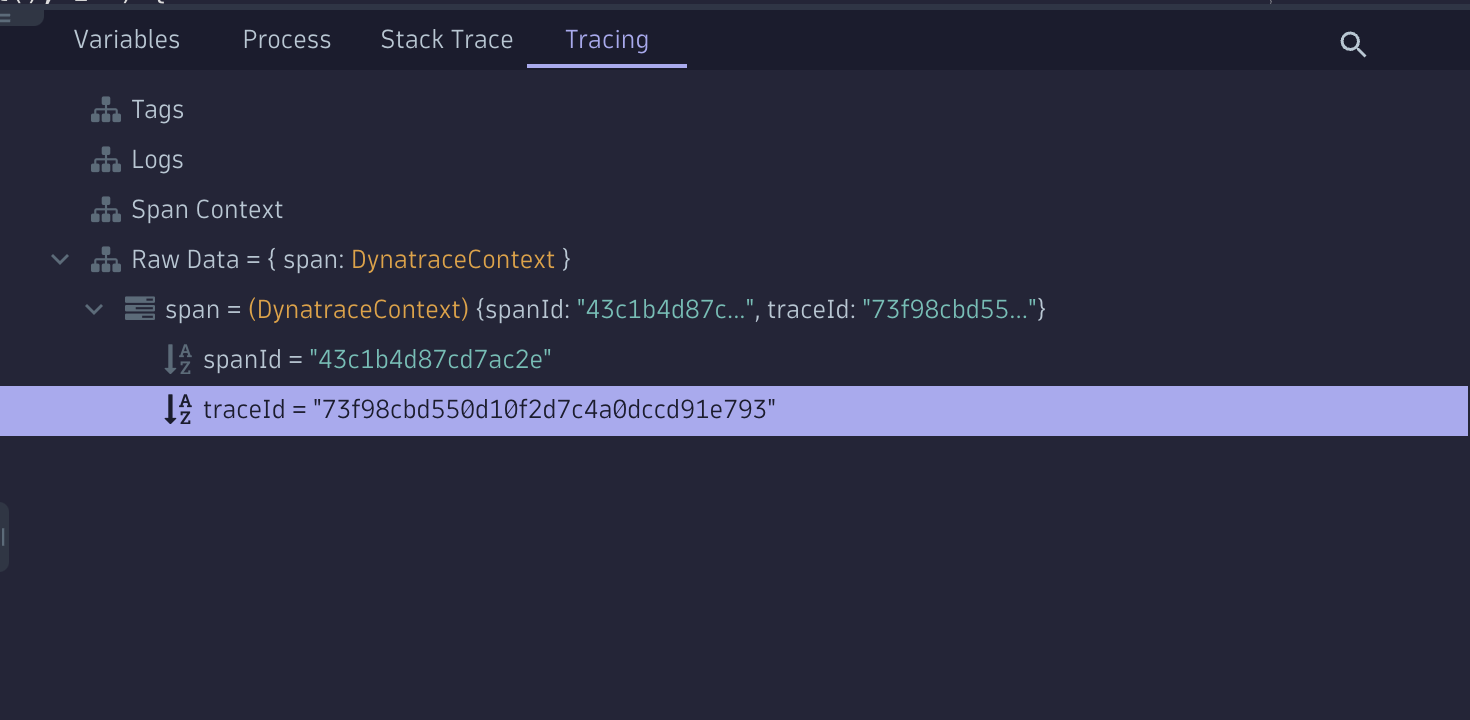1470x720 pixels.
Task: Open the Process tab
Action: [x=287, y=40]
